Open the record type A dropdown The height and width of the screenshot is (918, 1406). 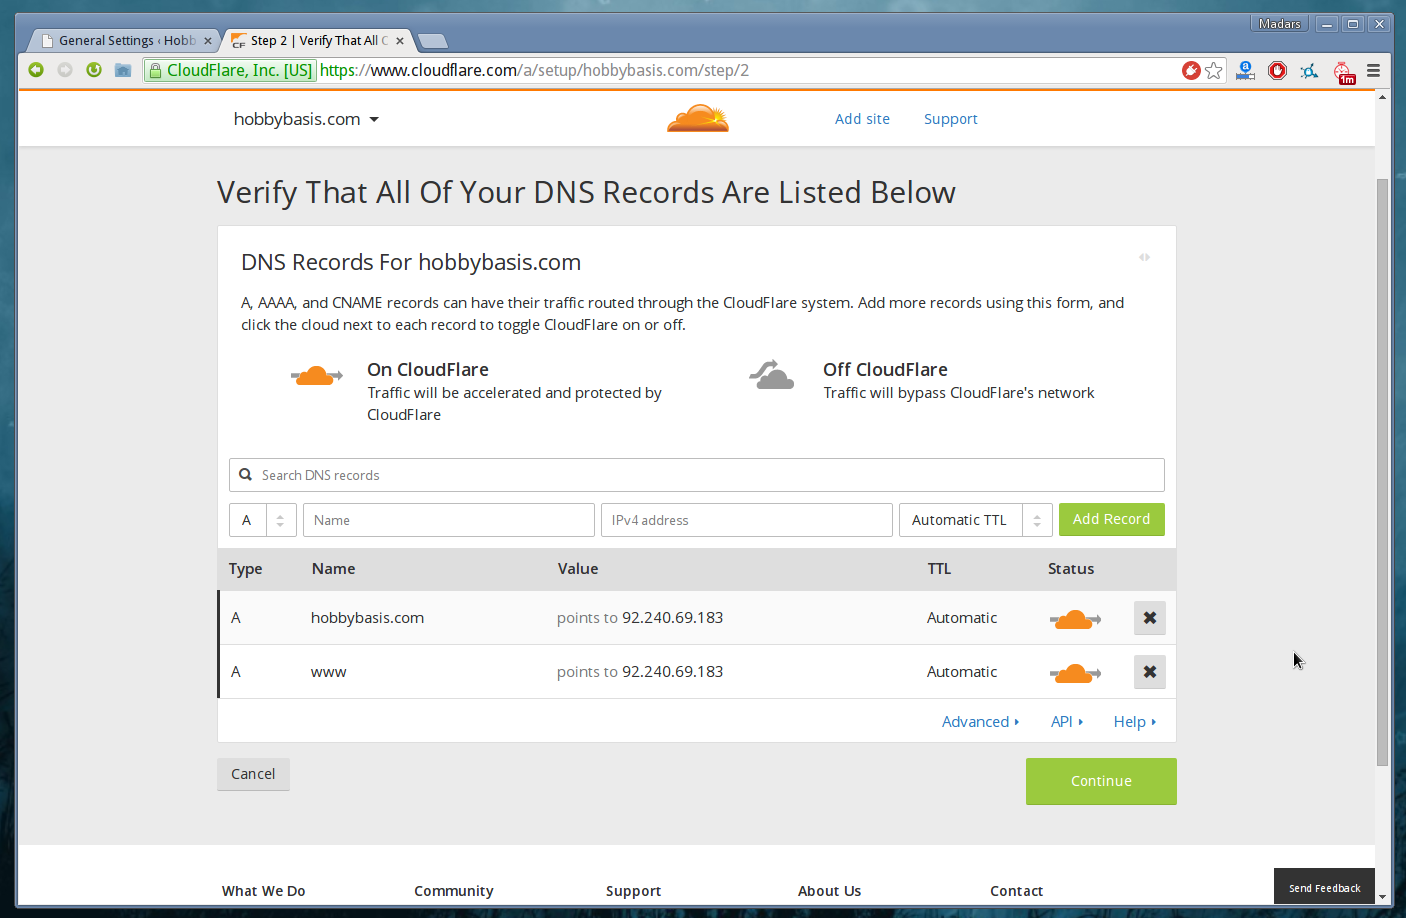click(x=263, y=520)
